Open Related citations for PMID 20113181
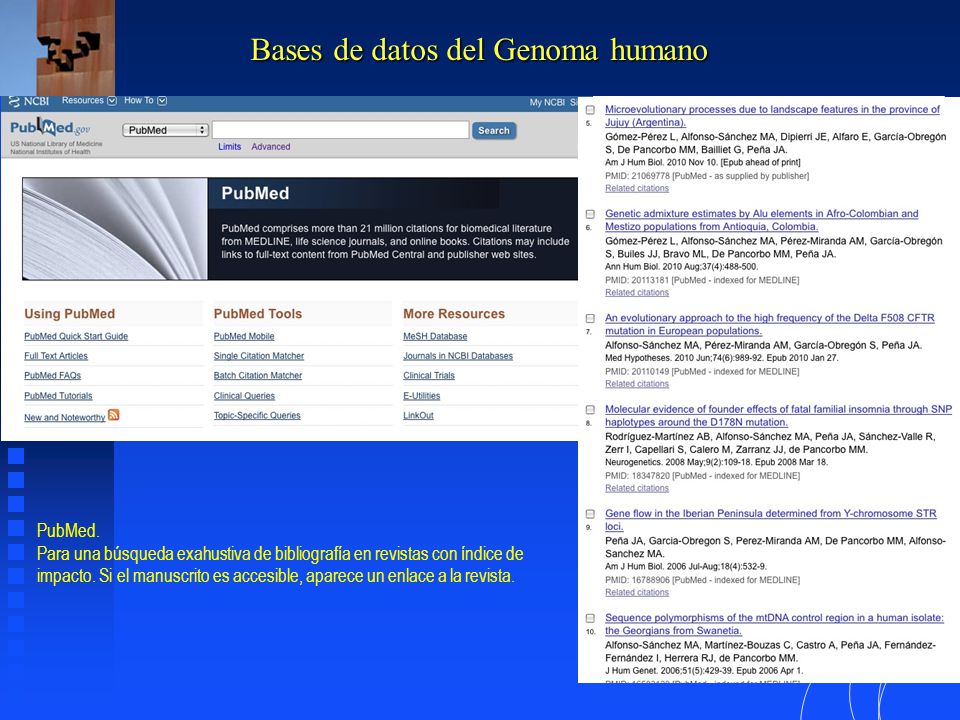Screen dimensions: 960x720 tap(637, 293)
